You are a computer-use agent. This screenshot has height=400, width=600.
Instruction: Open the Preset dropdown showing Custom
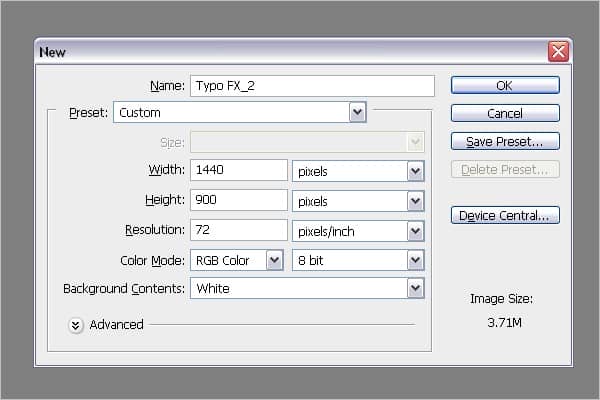pyautogui.click(x=240, y=112)
